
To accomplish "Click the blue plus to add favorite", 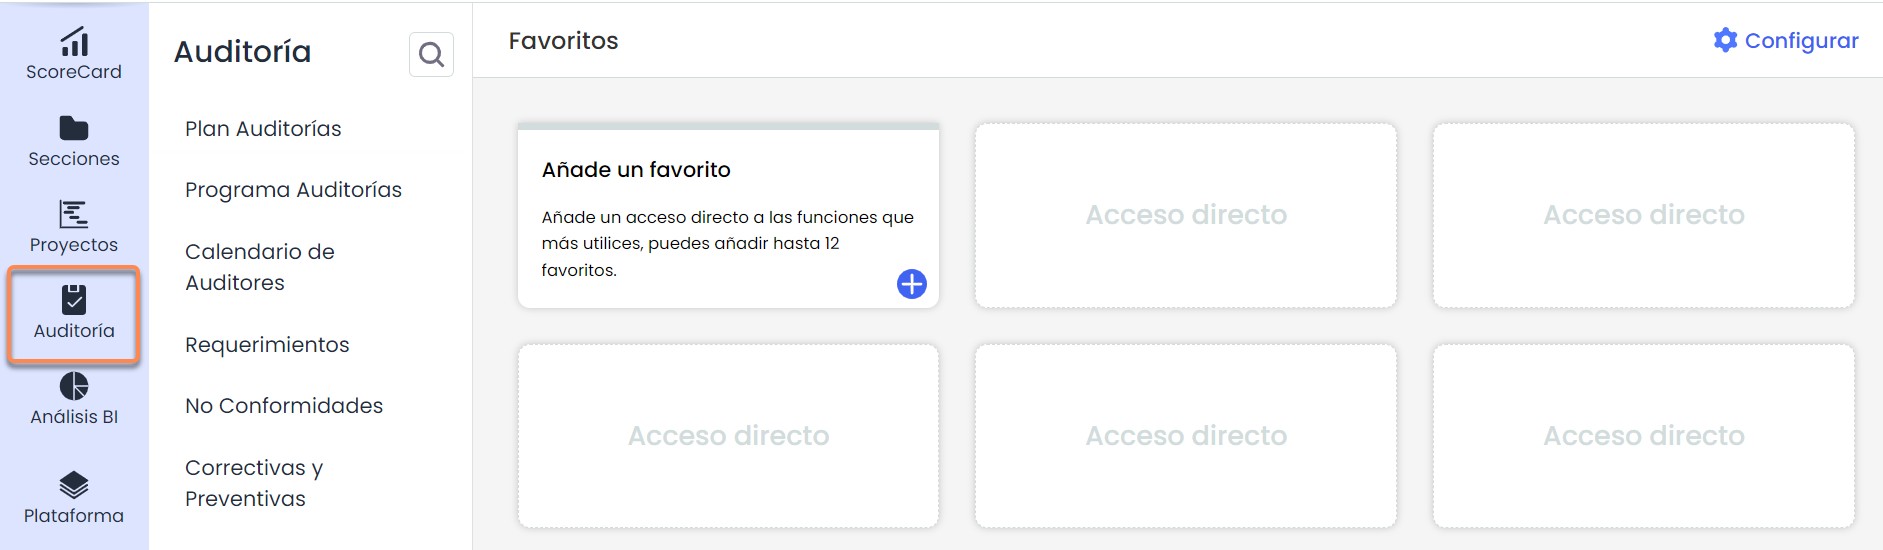I will (911, 284).
